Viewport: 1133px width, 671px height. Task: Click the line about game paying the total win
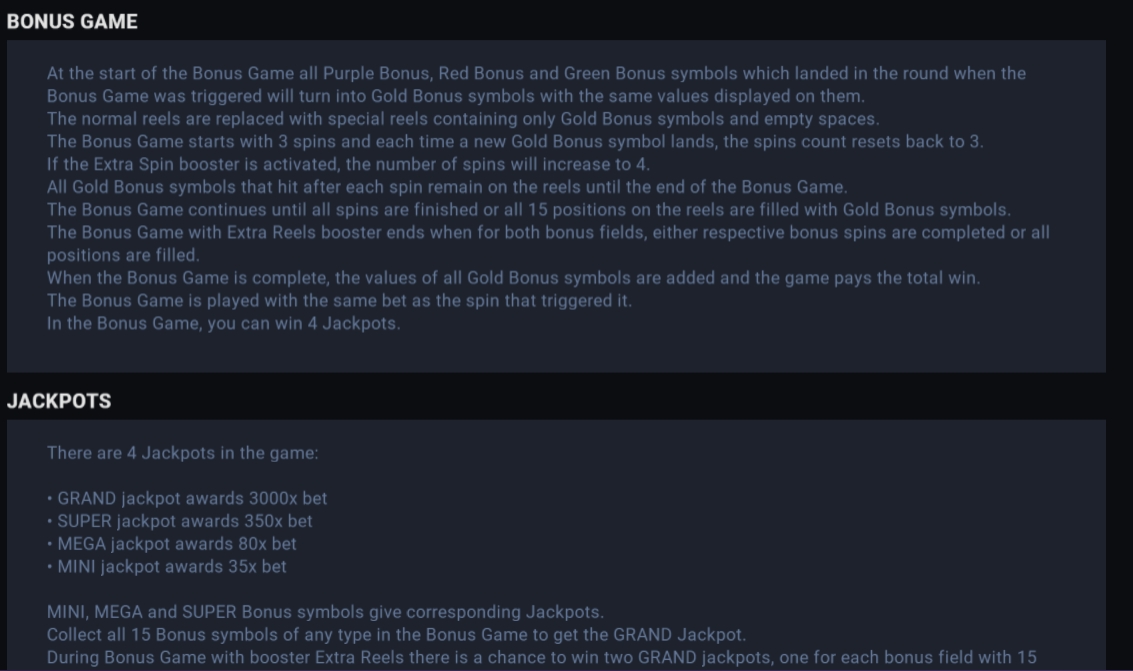514,278
